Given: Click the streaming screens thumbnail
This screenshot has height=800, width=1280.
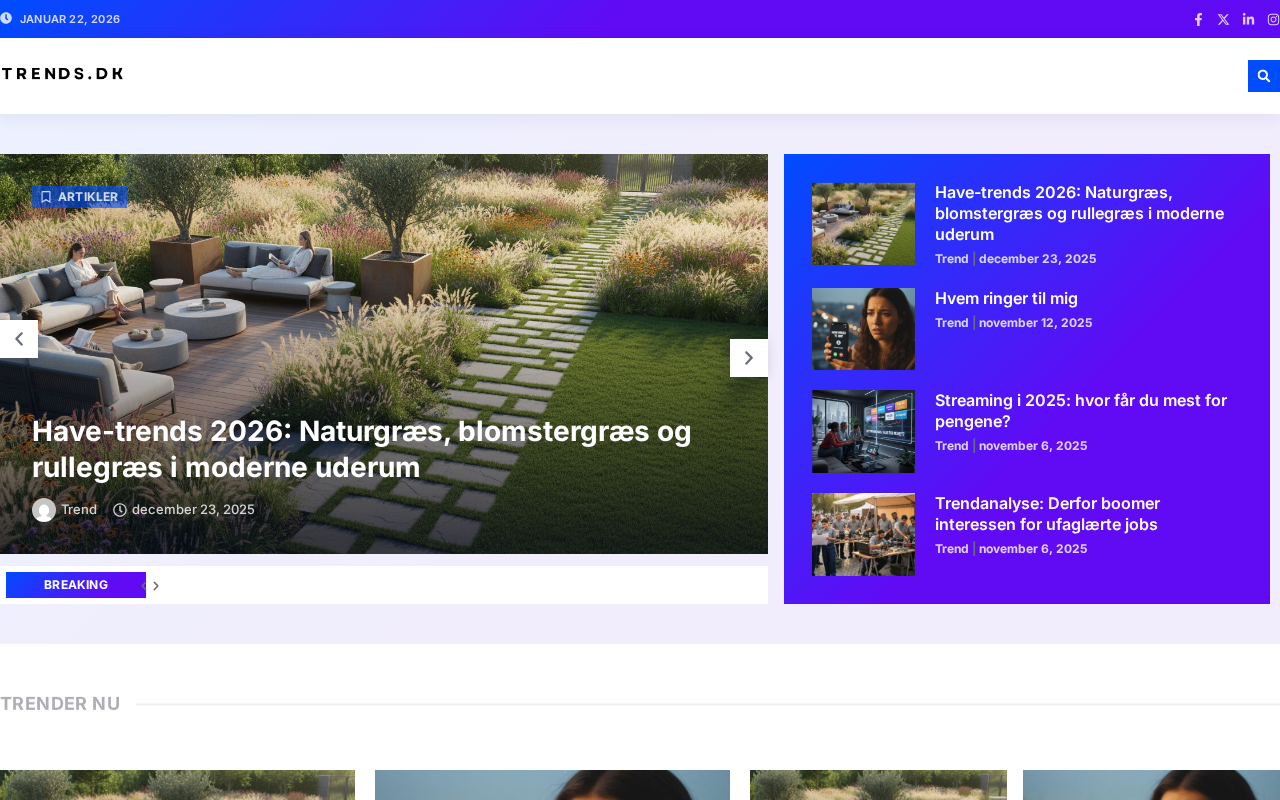Looking at the screenshot, I should click(x=863, y=431).
